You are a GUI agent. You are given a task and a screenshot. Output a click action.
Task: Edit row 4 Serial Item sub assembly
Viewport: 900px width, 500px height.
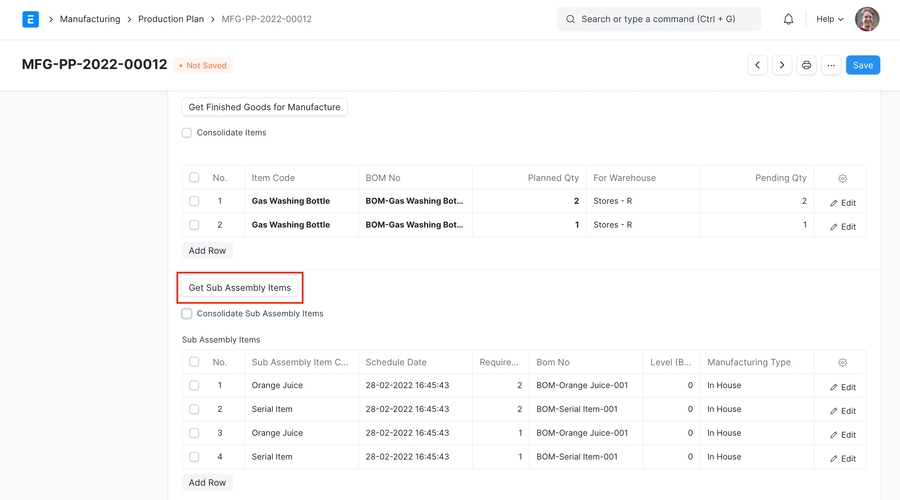click(x=842, y=458)
